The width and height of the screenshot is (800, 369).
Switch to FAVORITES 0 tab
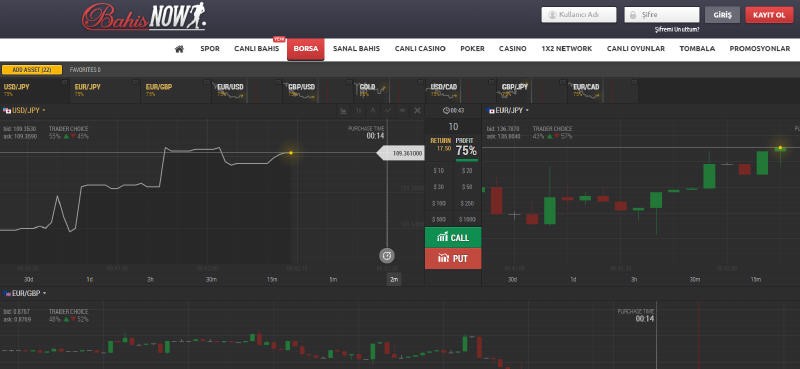85,69
